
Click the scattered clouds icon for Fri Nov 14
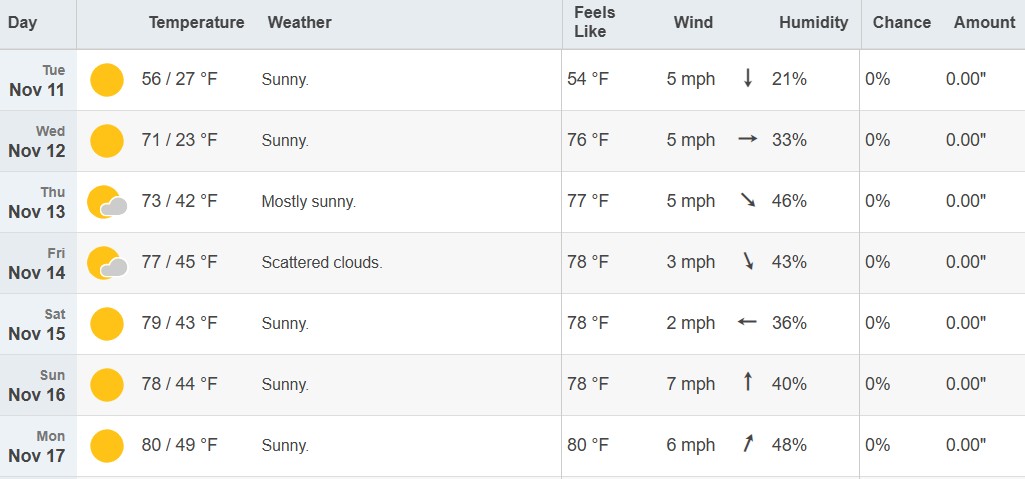coord(107,263)
